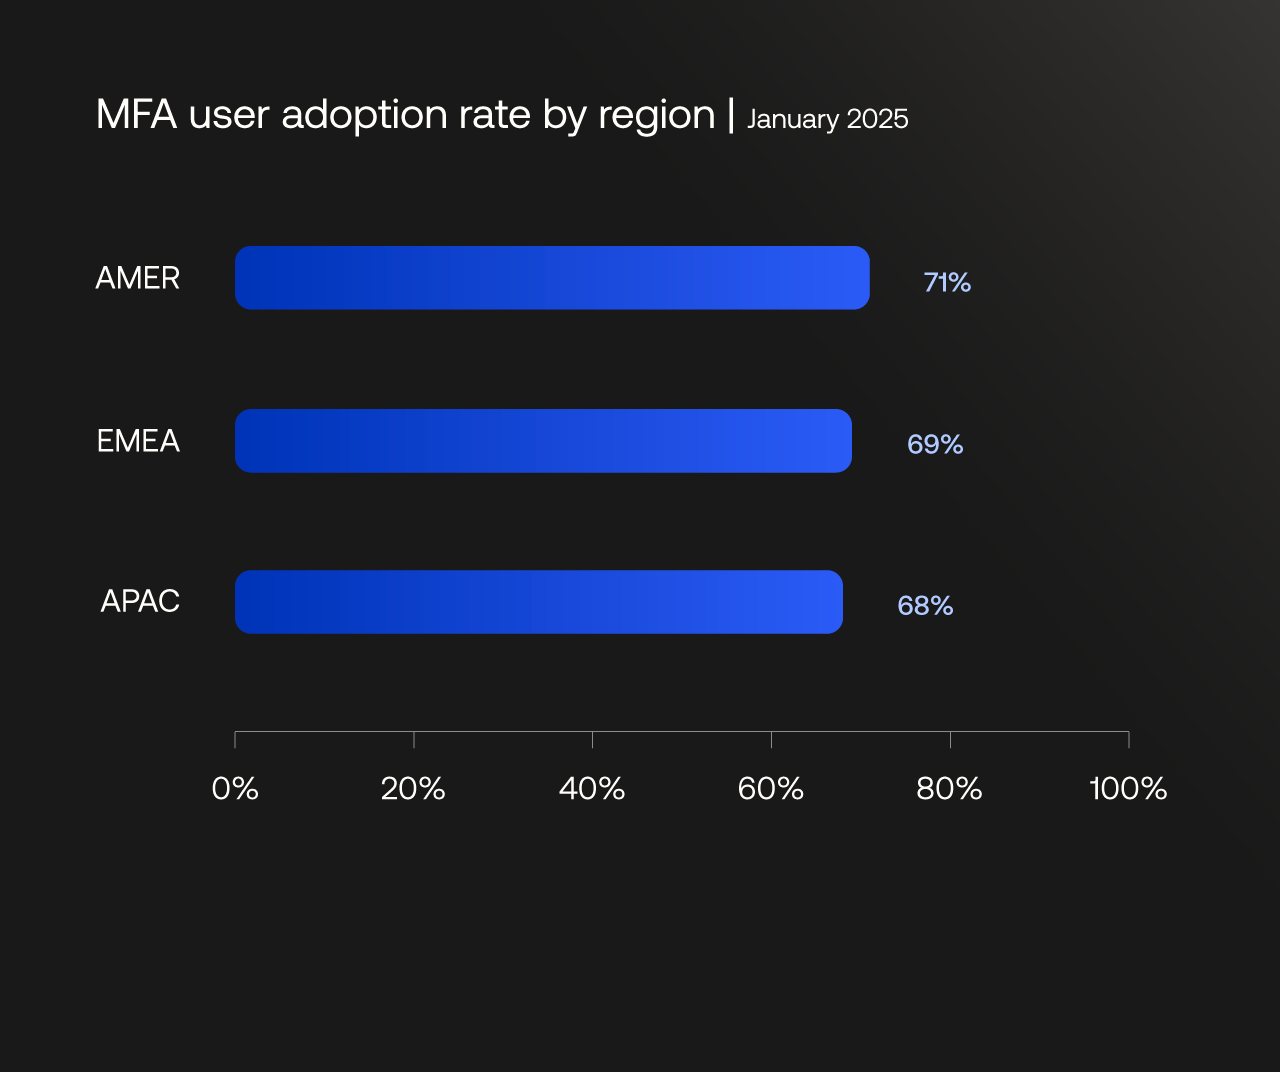Viewport: 1280px width, 1072px height.
Task: Select the EMEA region label
Action: 138,441
